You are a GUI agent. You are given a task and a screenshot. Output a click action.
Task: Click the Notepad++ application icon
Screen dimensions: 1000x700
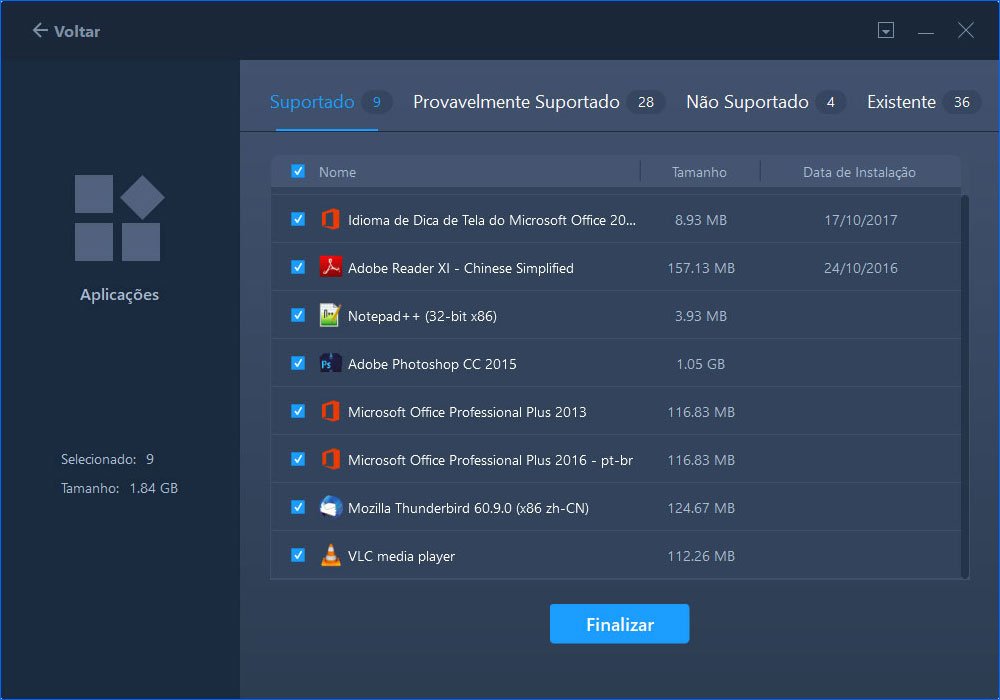[x=330, y=315]
